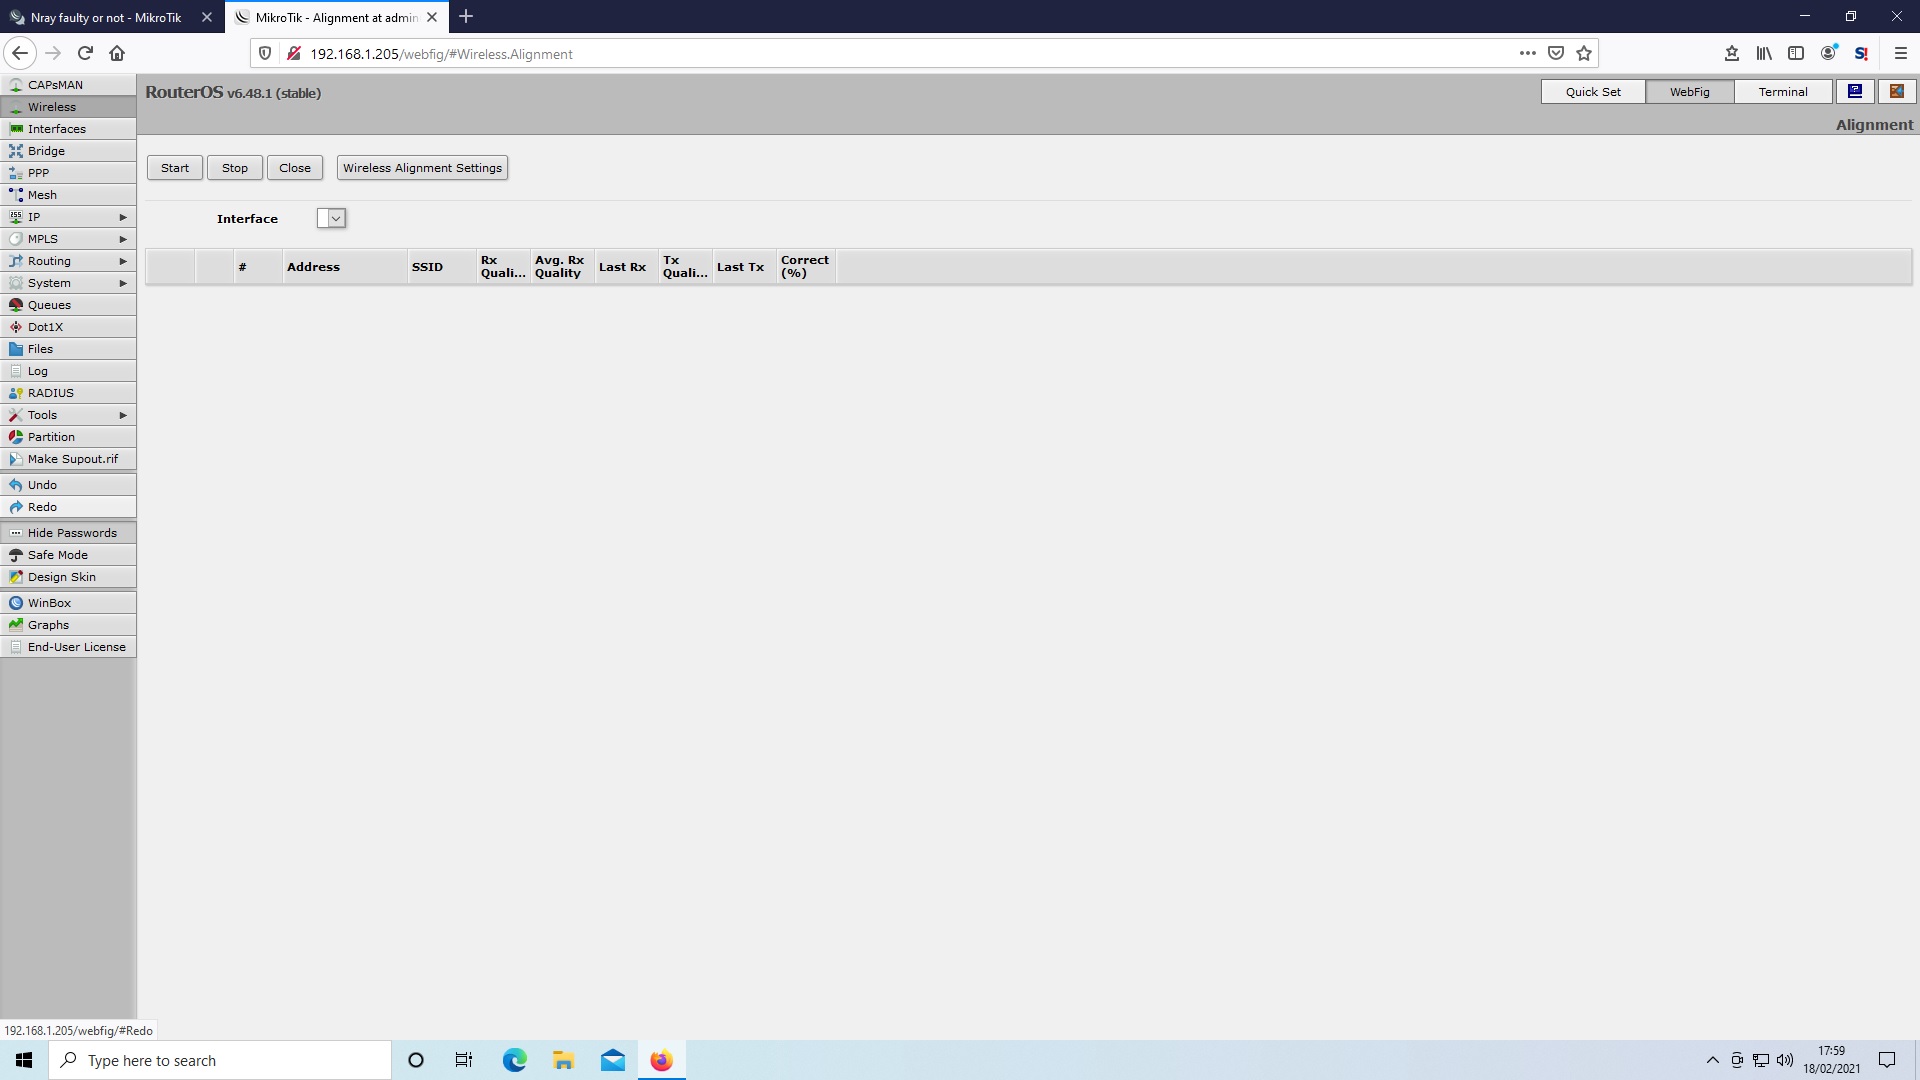This screenshot has height=1080, width=1920.
Task: Click the top-right blue monitor icon
Action: [1855, 91]
